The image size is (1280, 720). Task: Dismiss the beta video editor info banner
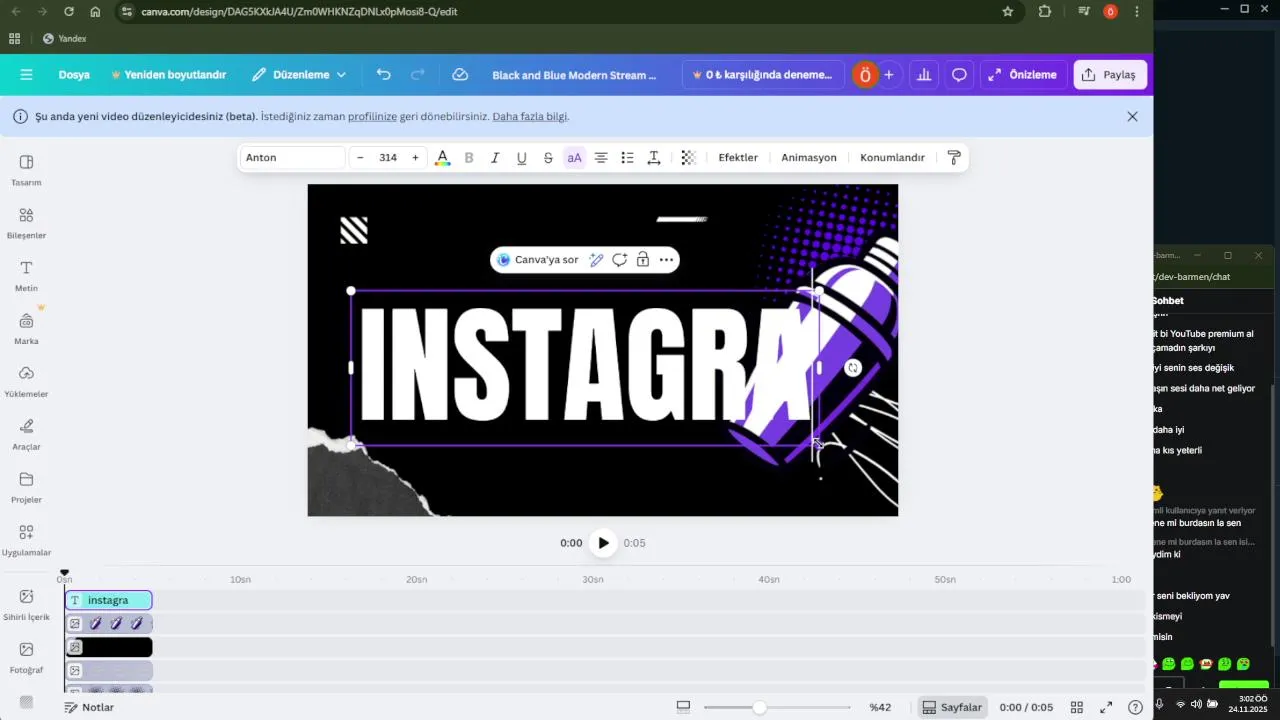(x=1132, y=116)
